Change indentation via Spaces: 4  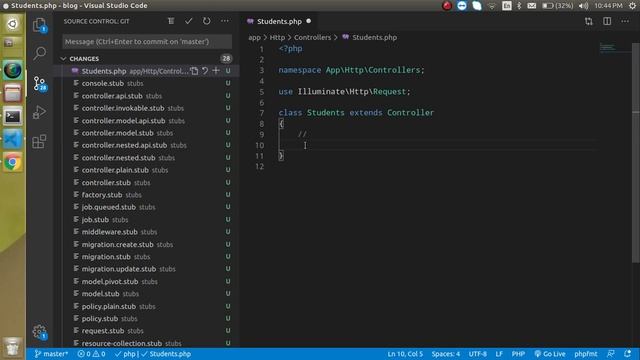pyautogui.click(x=446, y=354)
